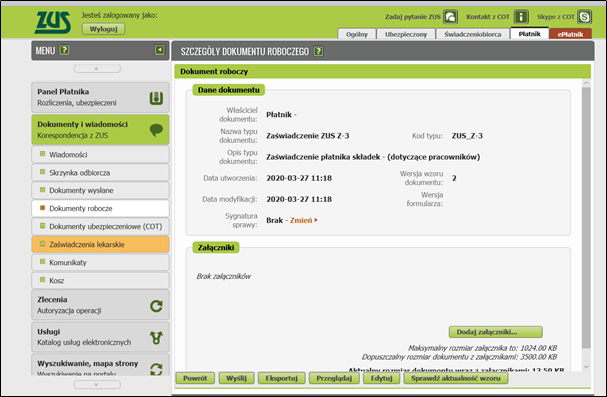
Task: Click the Przeglądaj button
Action: (x=334, y=378)
